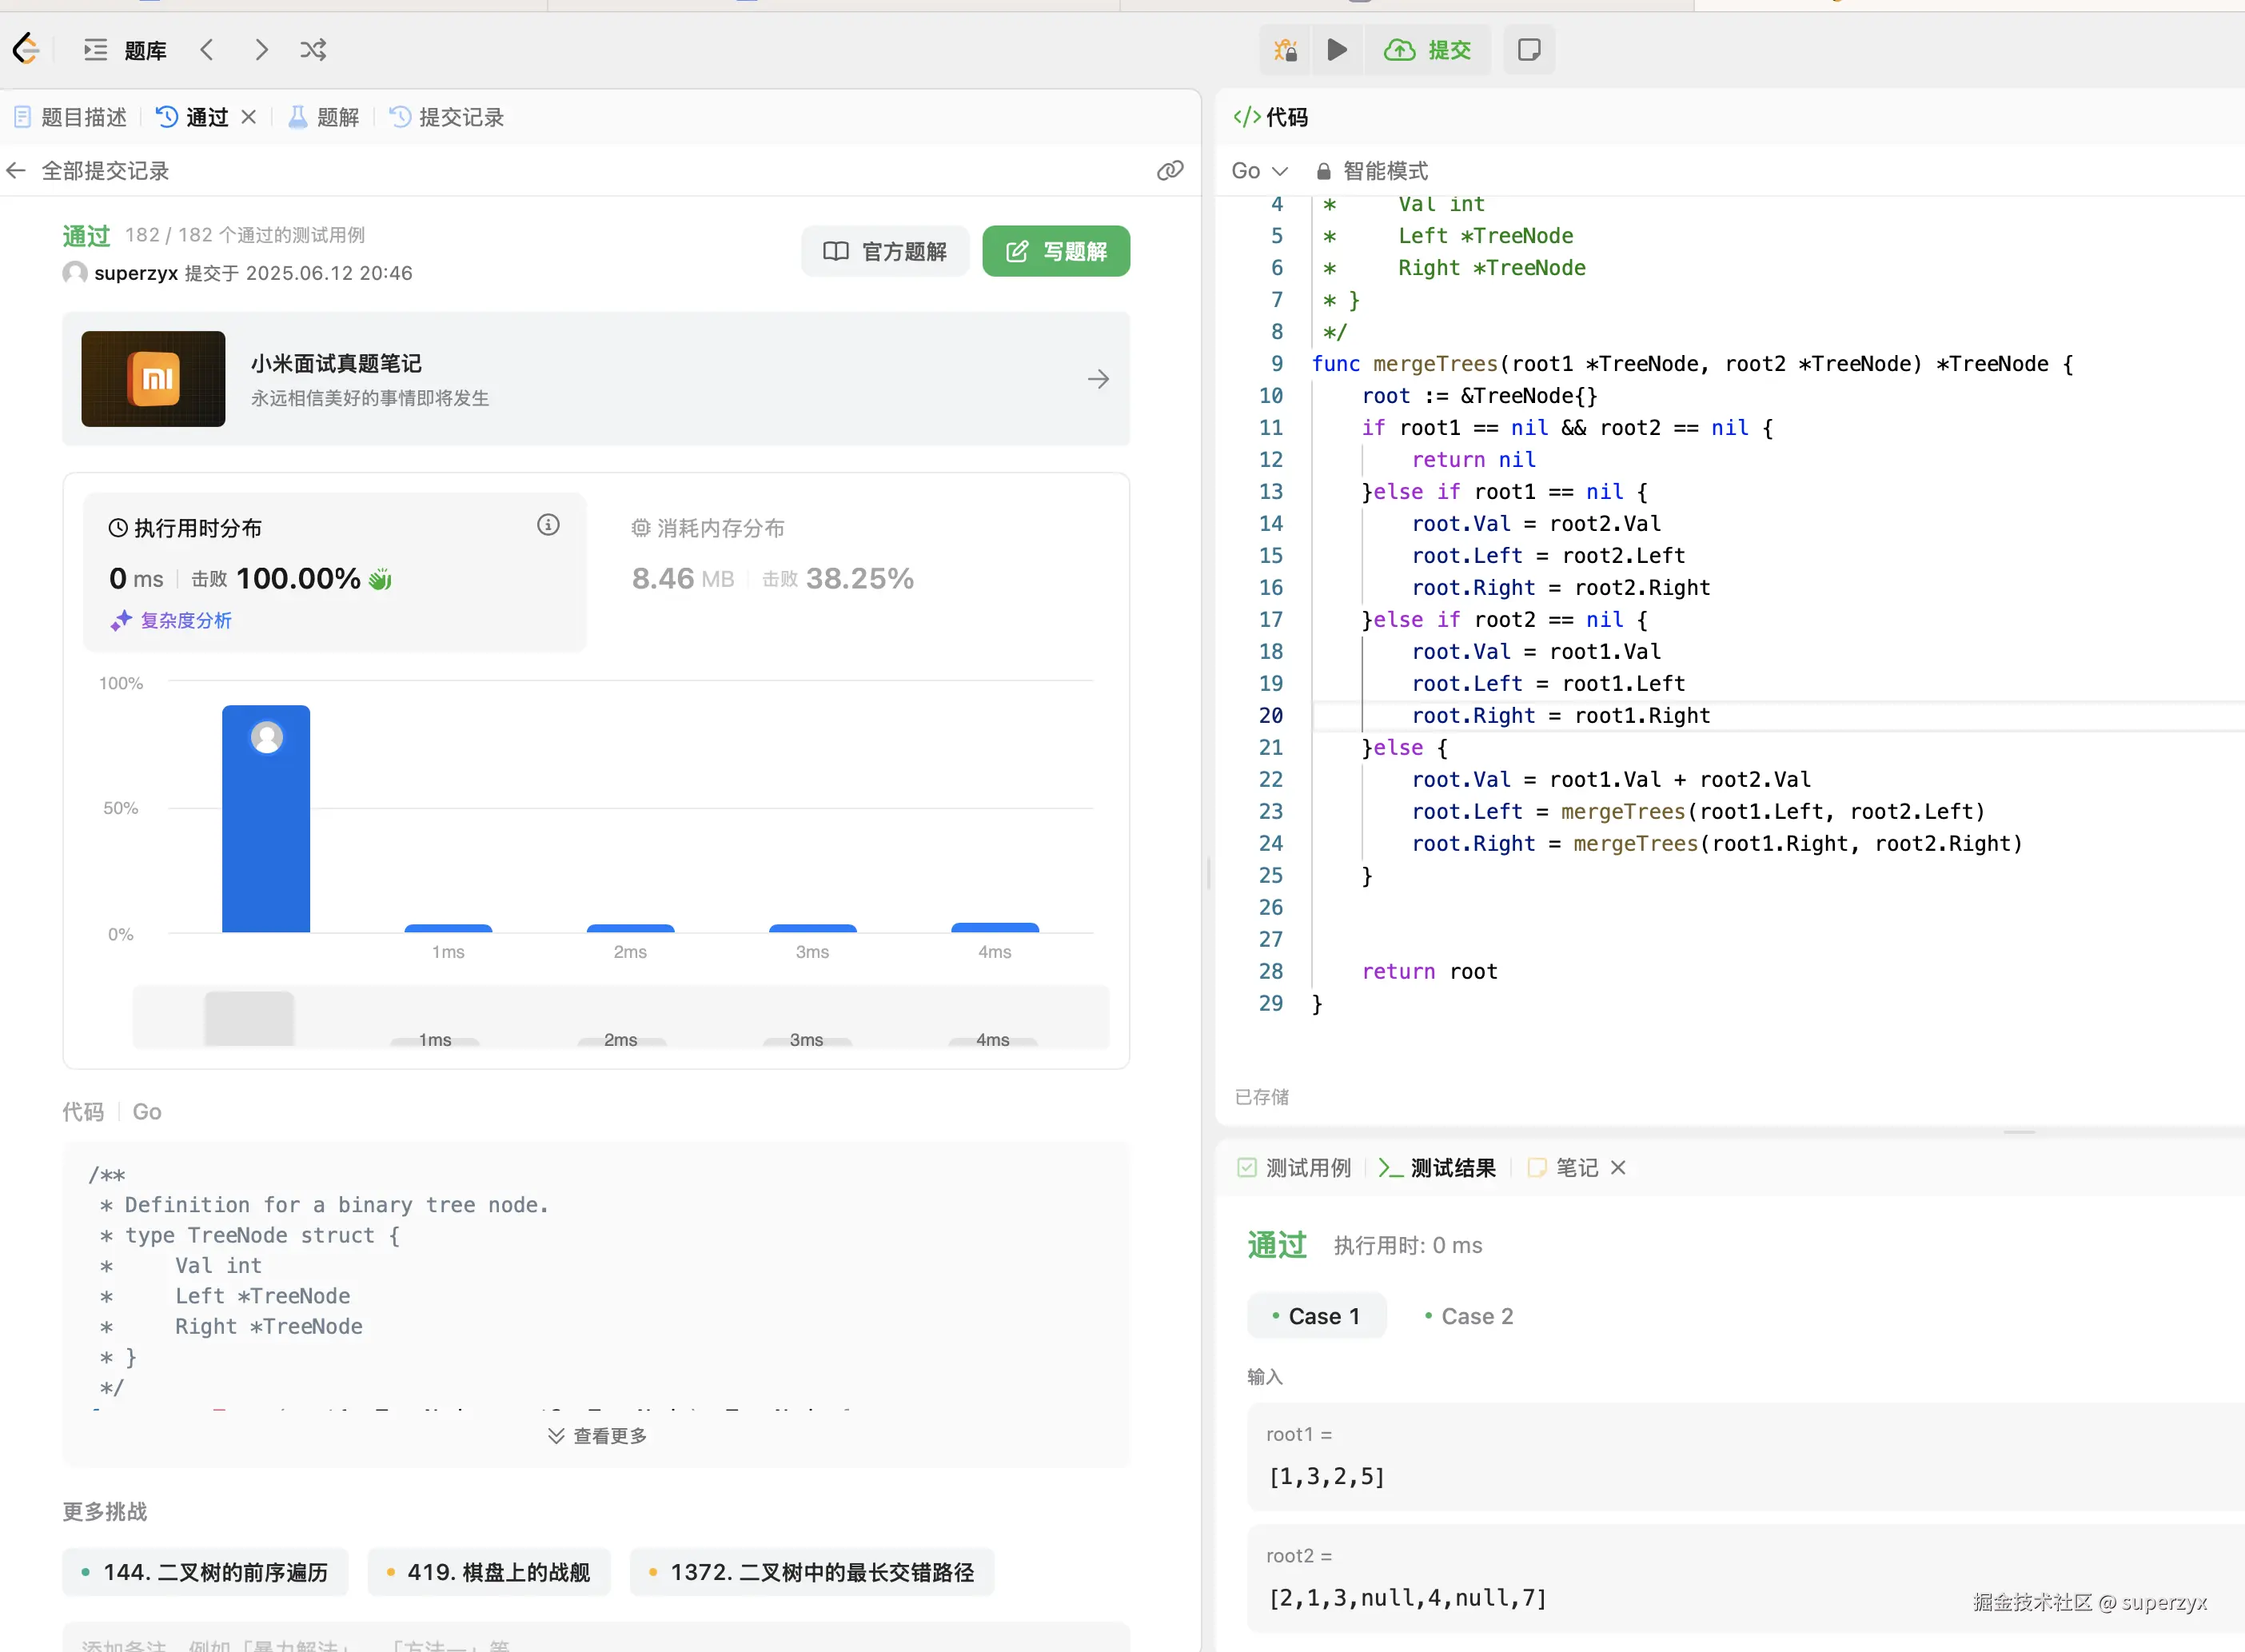Click the runtime chart range slider handle

[x=249, y=1018]
